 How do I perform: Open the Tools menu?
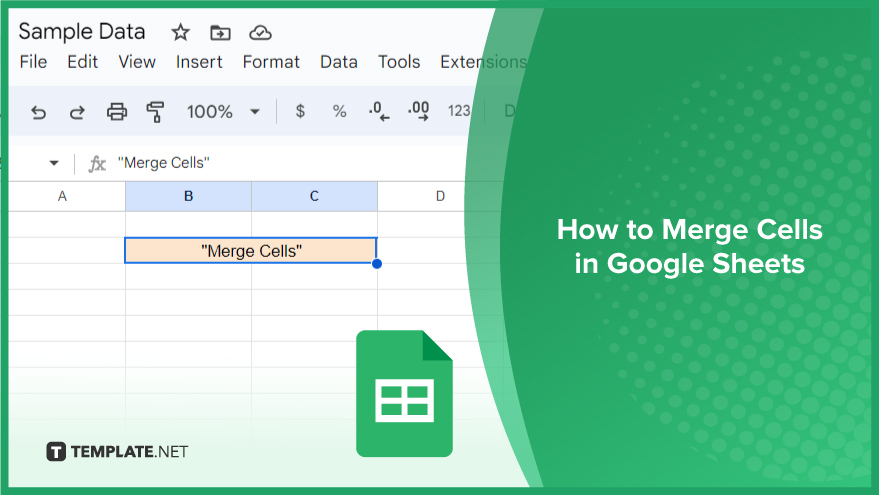399,62
